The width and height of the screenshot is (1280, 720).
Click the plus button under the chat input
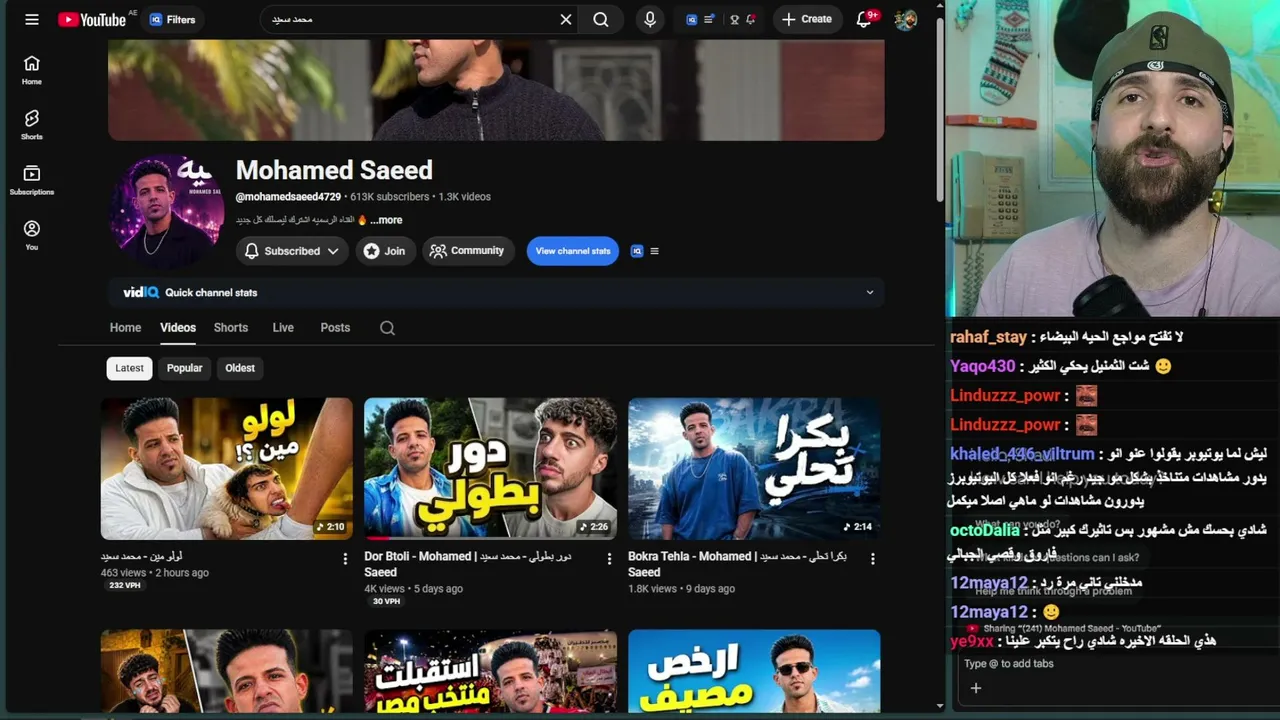976,688
